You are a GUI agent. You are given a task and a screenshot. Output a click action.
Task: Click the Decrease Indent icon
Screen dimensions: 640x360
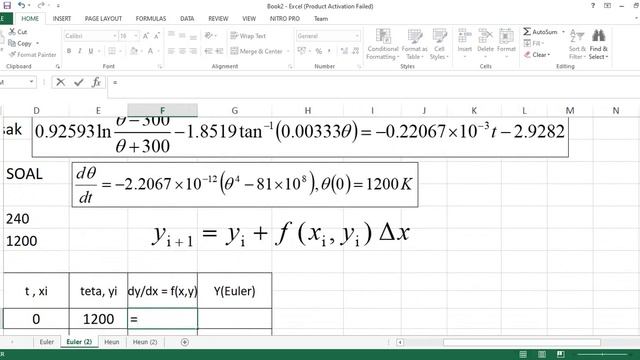coord(208,51)
